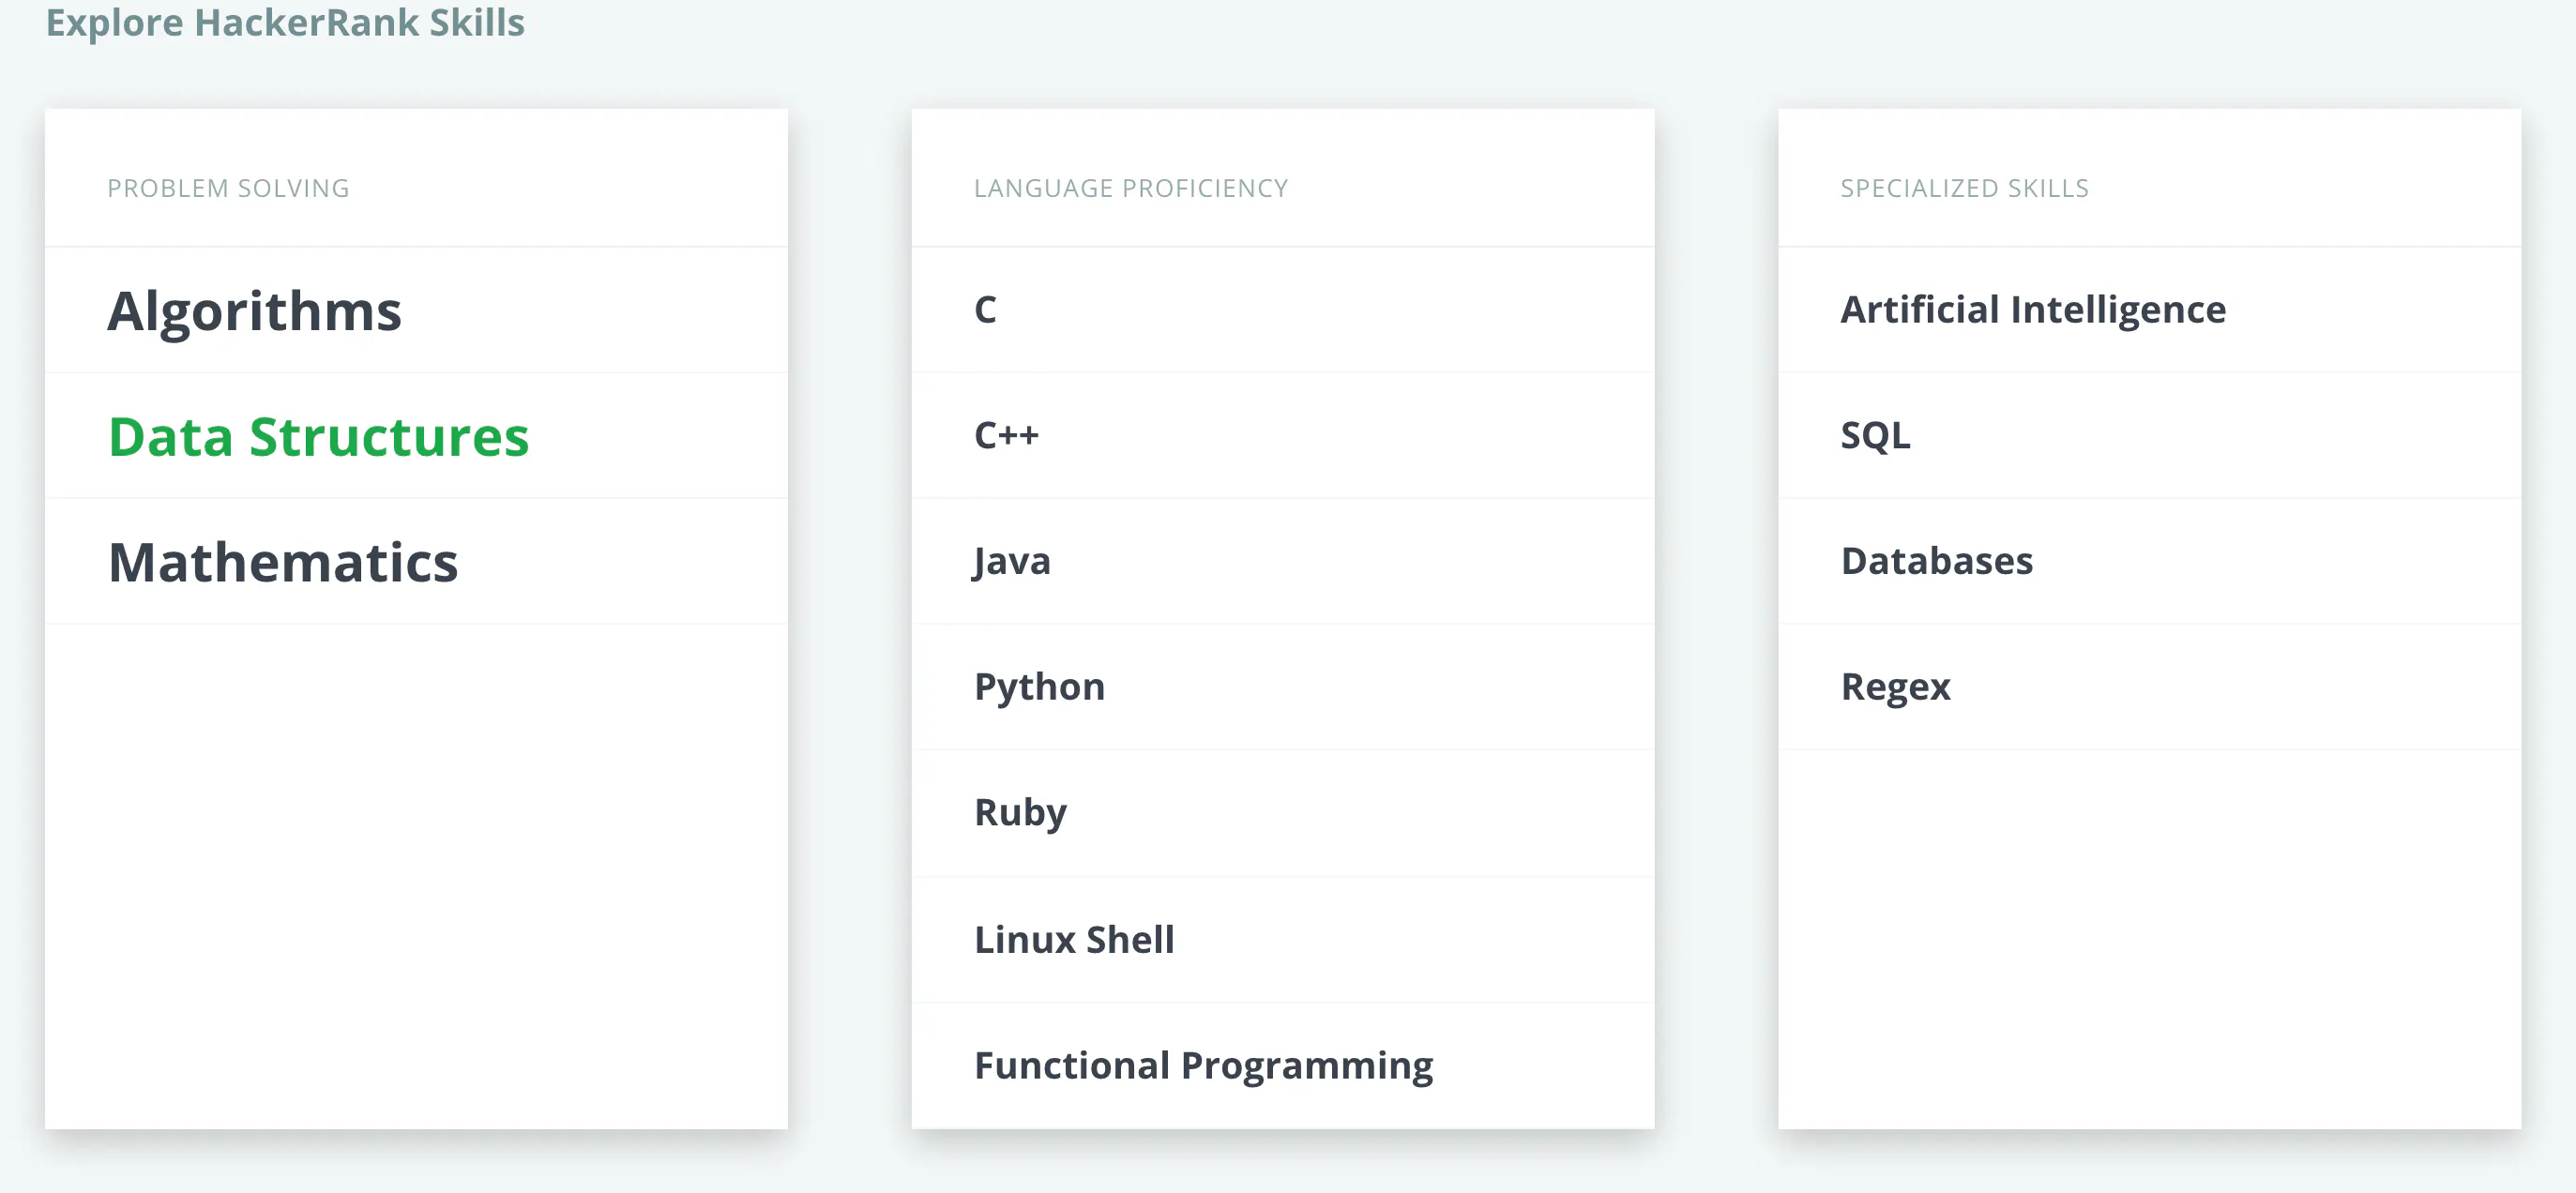Image resolution: width=2576 pixels, height=1193 pixels.
Task: Open the Ruby skill page
Action: point(1020,812)
